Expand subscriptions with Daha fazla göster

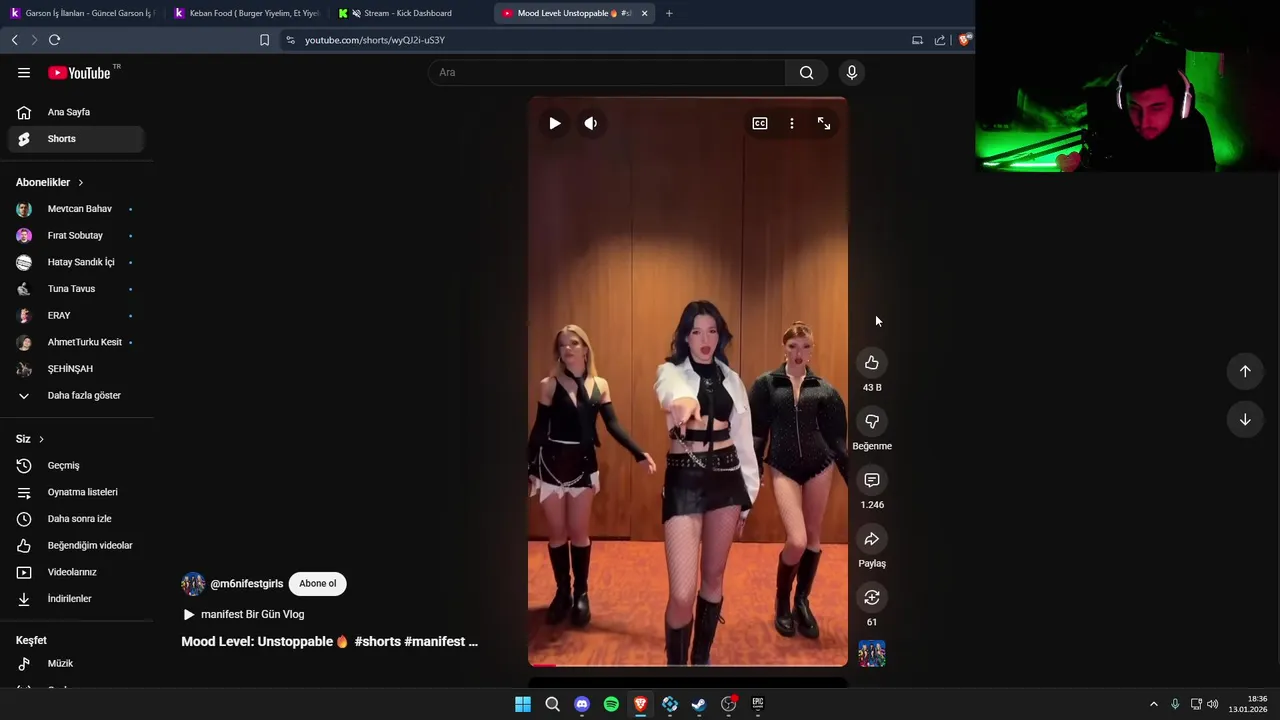(76, 396)
